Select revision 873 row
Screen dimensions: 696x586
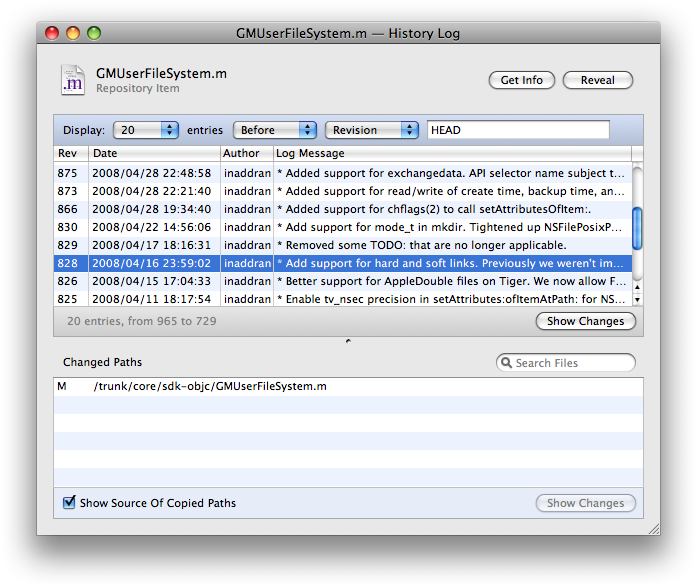point(343,191)
